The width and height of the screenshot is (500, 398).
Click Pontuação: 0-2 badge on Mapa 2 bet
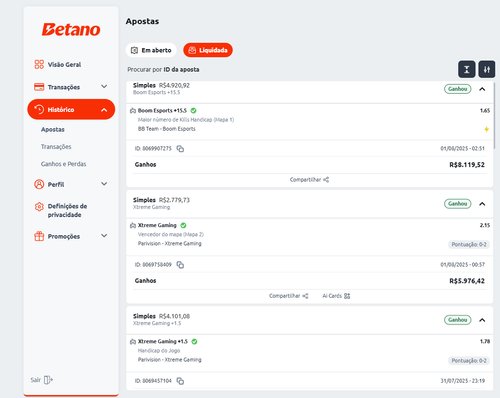469,245
